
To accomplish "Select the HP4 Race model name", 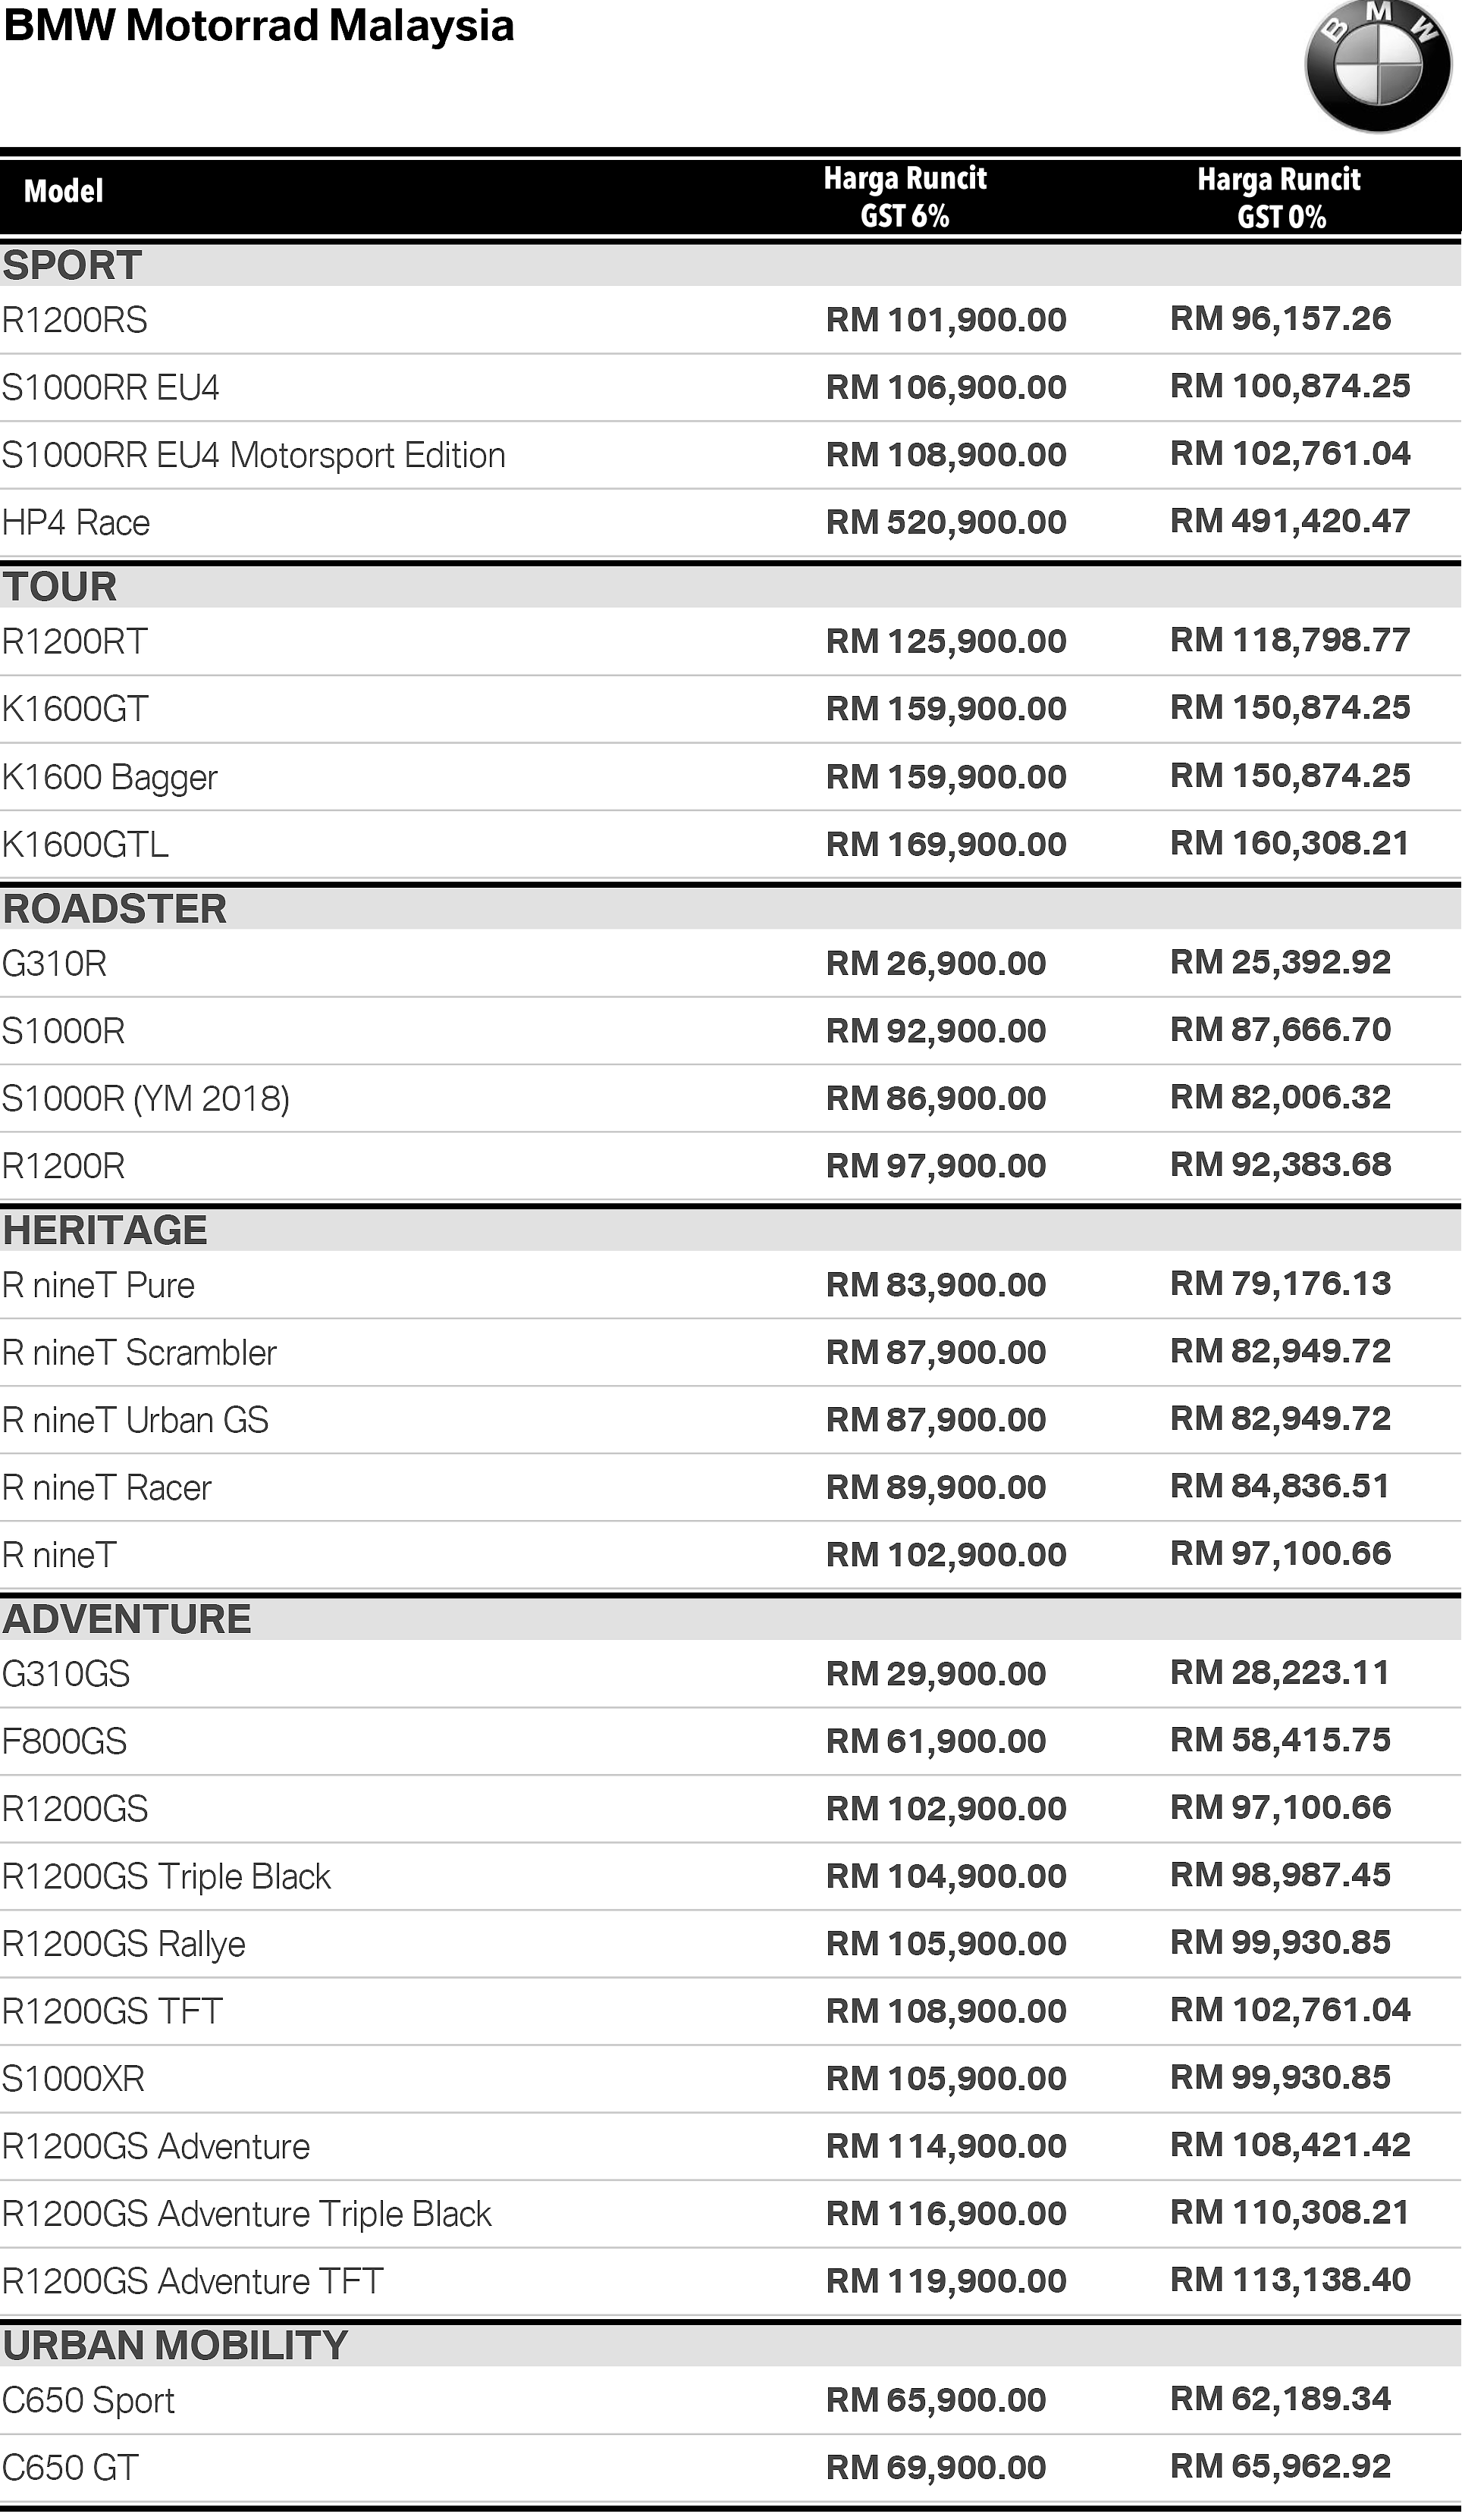I will click(76, 523).
